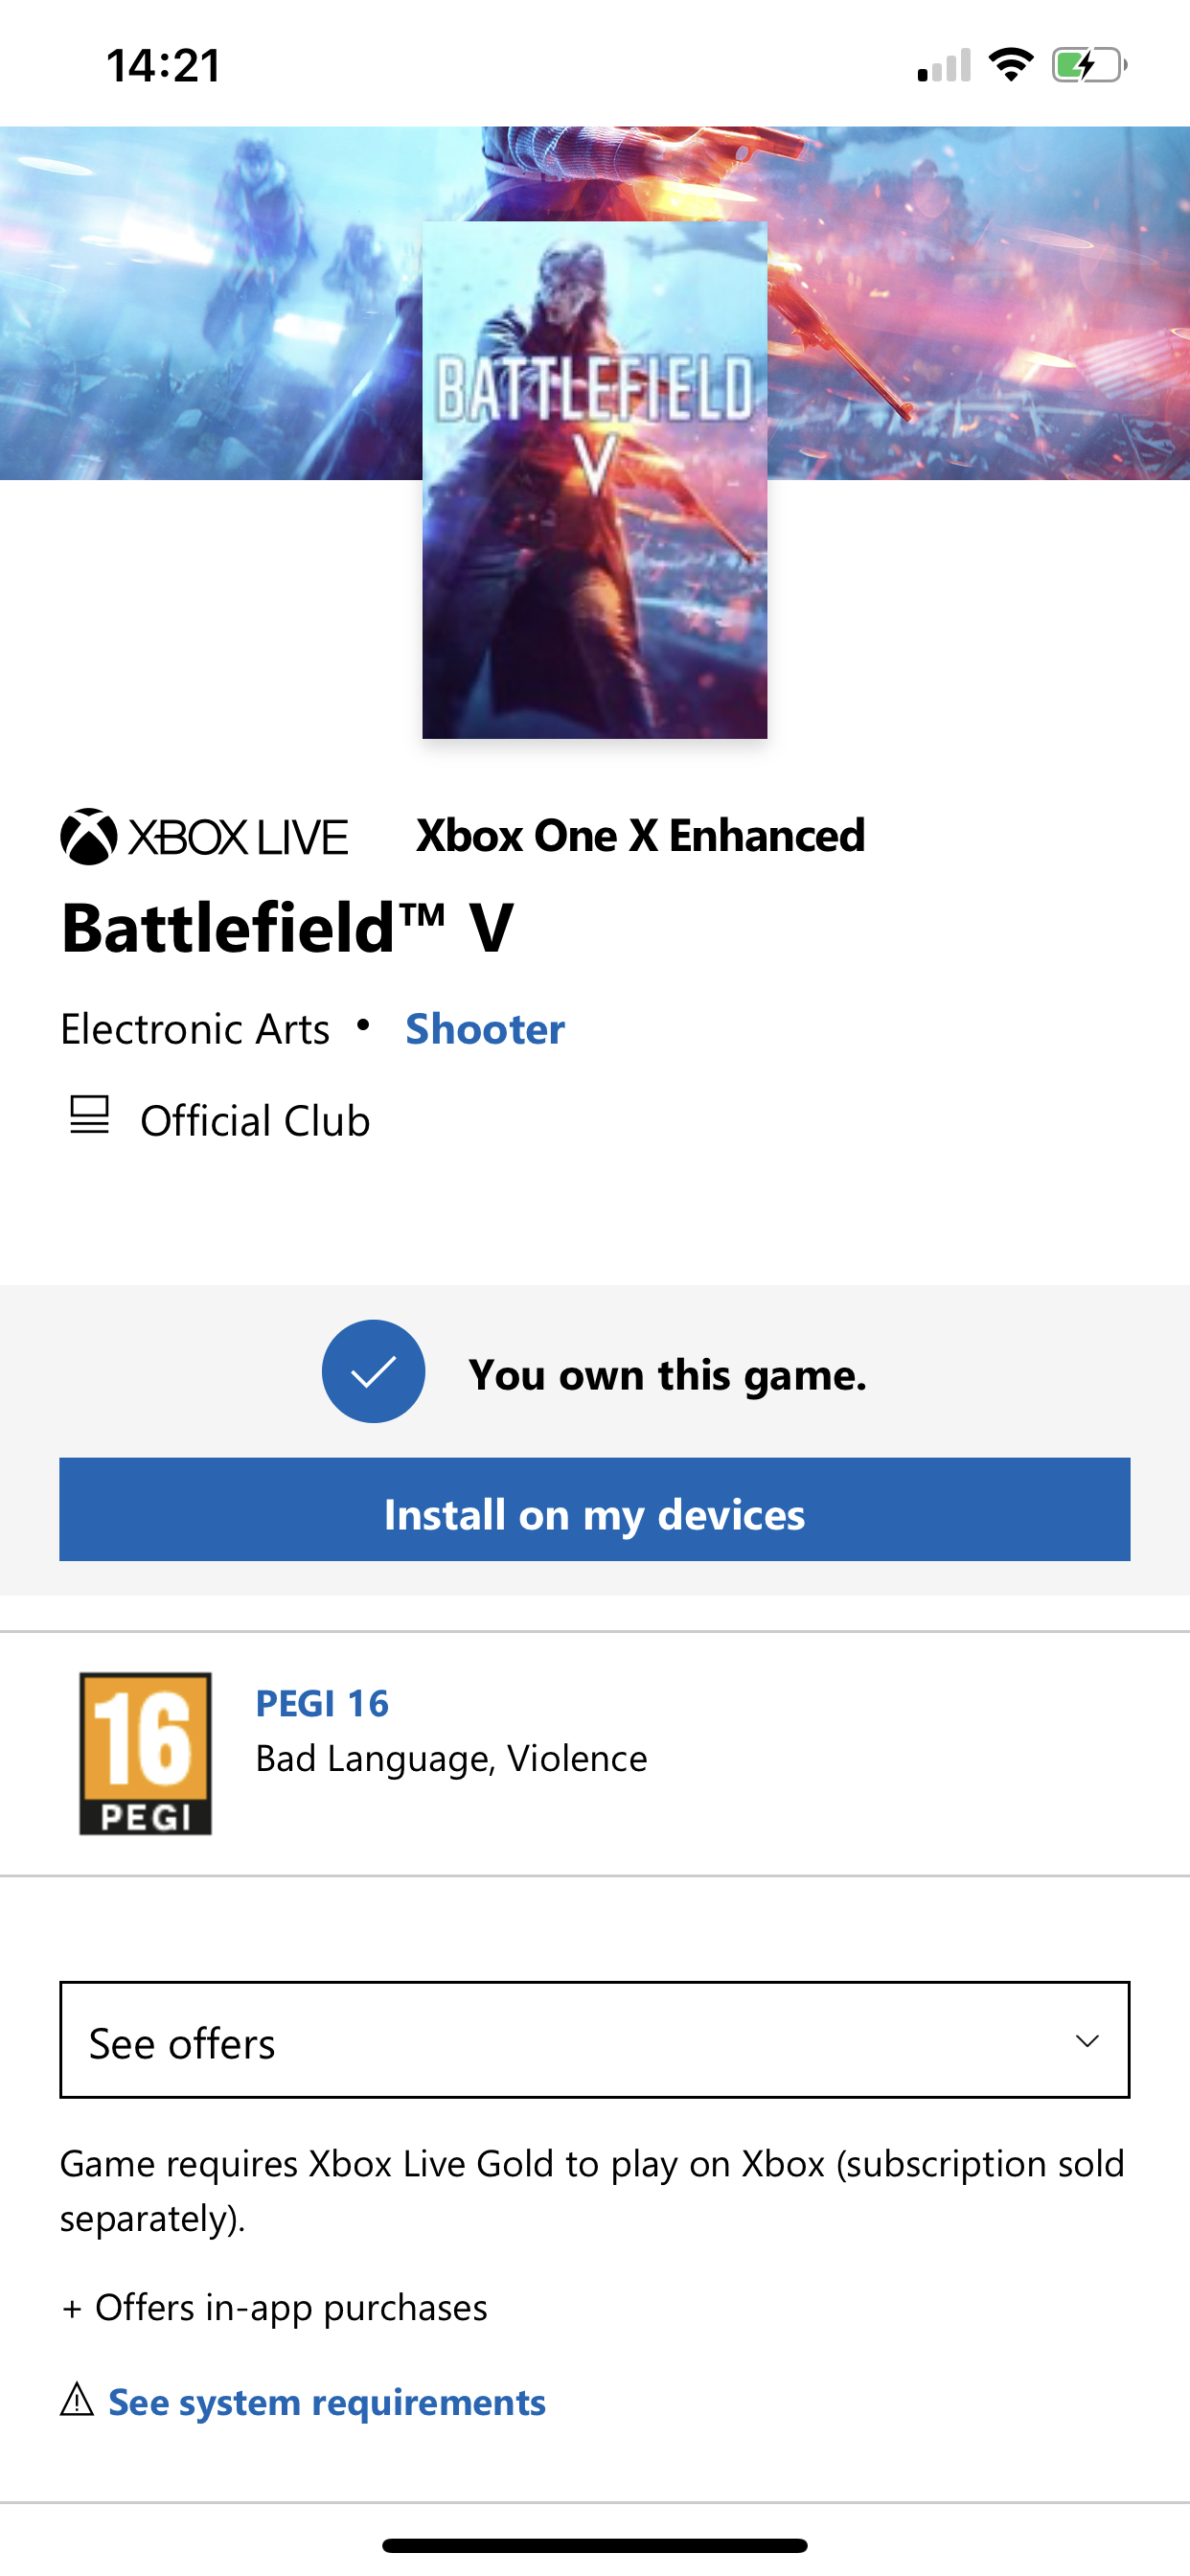Tap the Wi-Fi status icon

tap(1010, 65)
